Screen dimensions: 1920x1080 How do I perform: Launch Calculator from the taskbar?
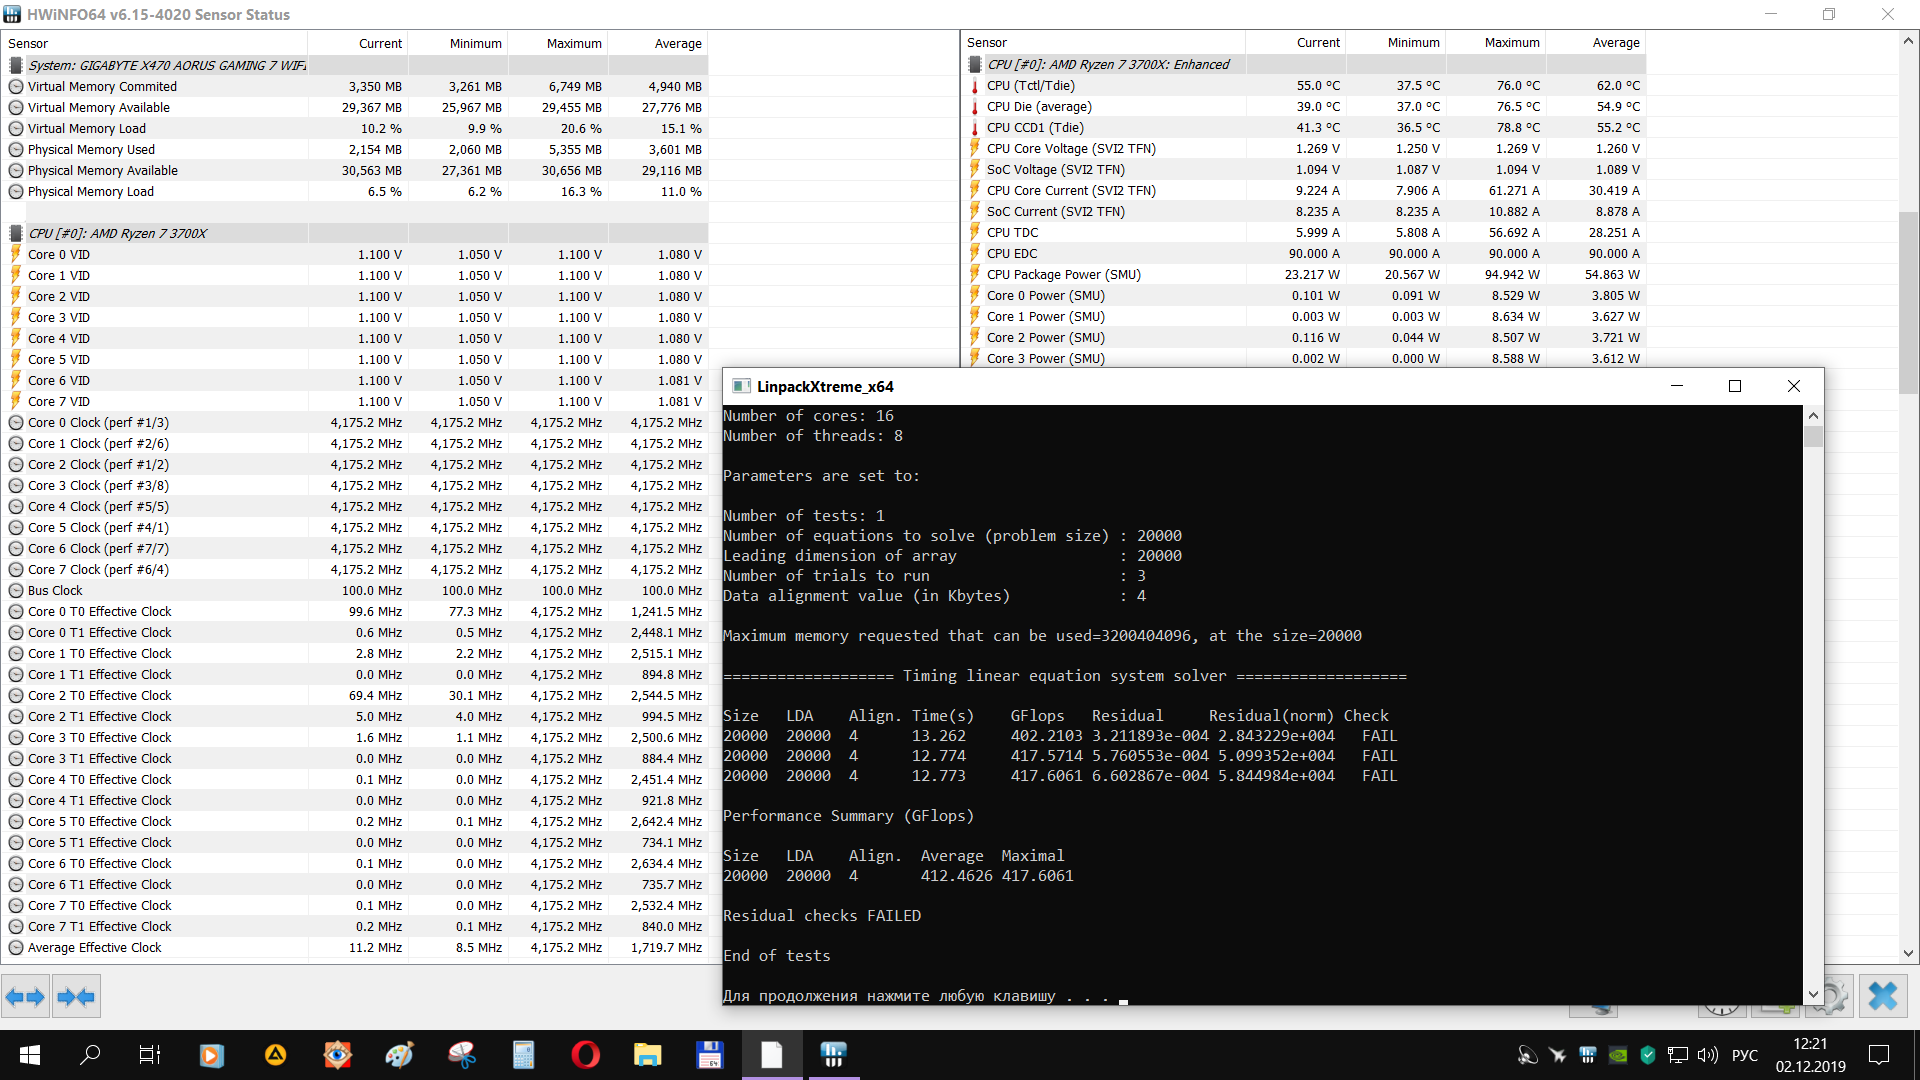[x=523, y=1055]
